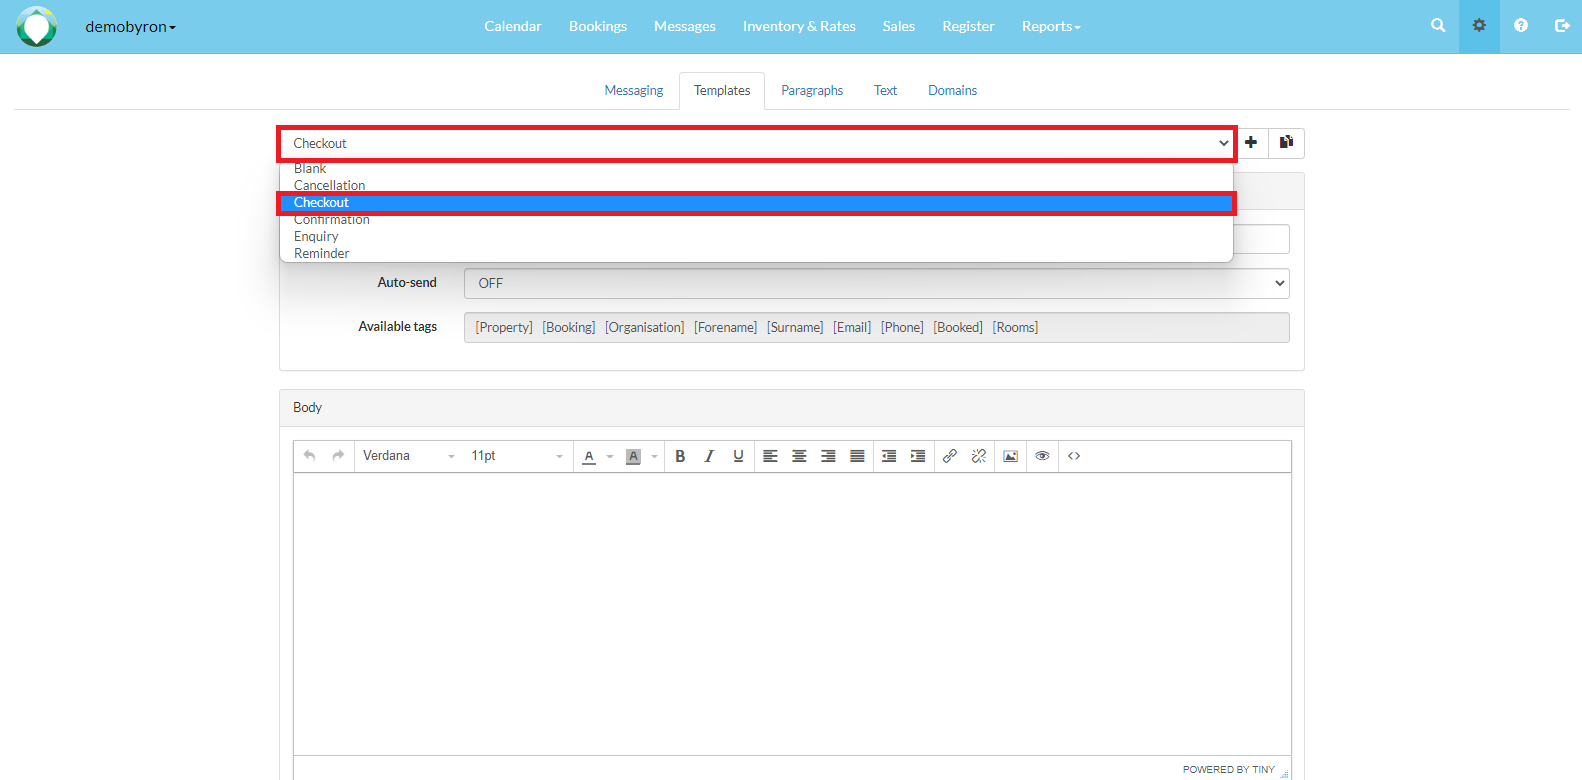
Task: Open the settings gear icon
Action: 1479,26
